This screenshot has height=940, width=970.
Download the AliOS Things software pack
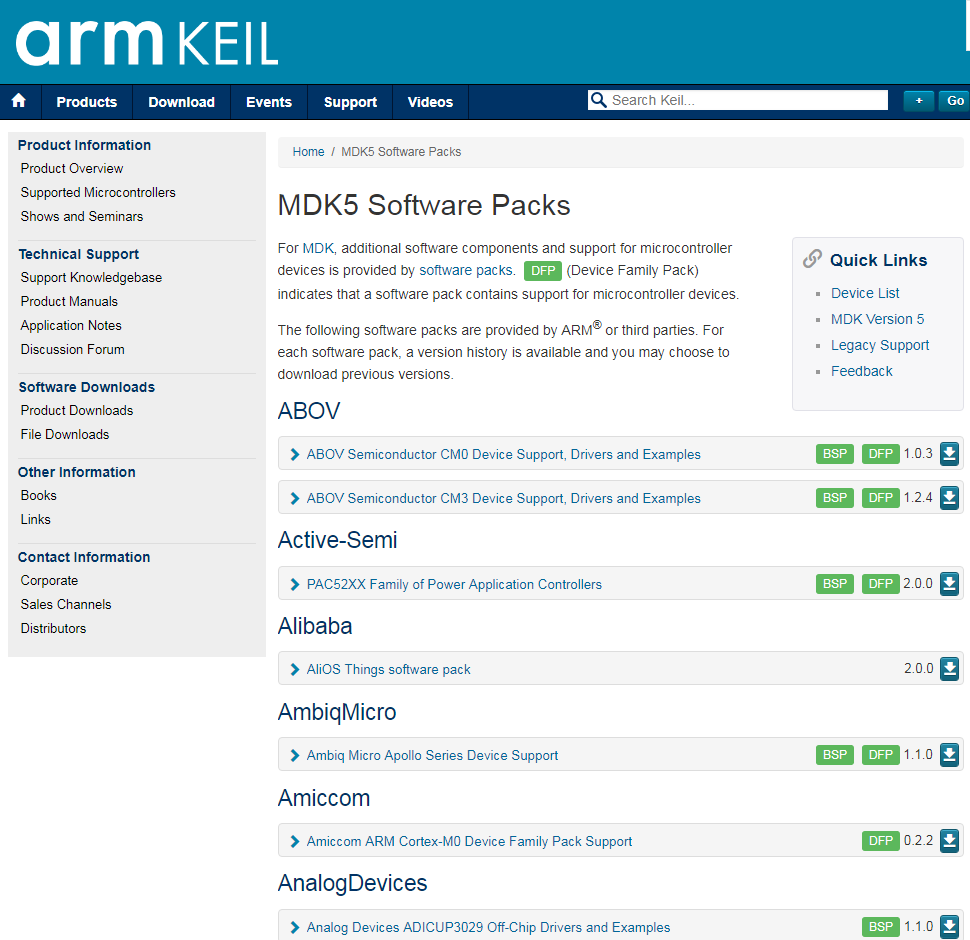(x=949, y=669)
